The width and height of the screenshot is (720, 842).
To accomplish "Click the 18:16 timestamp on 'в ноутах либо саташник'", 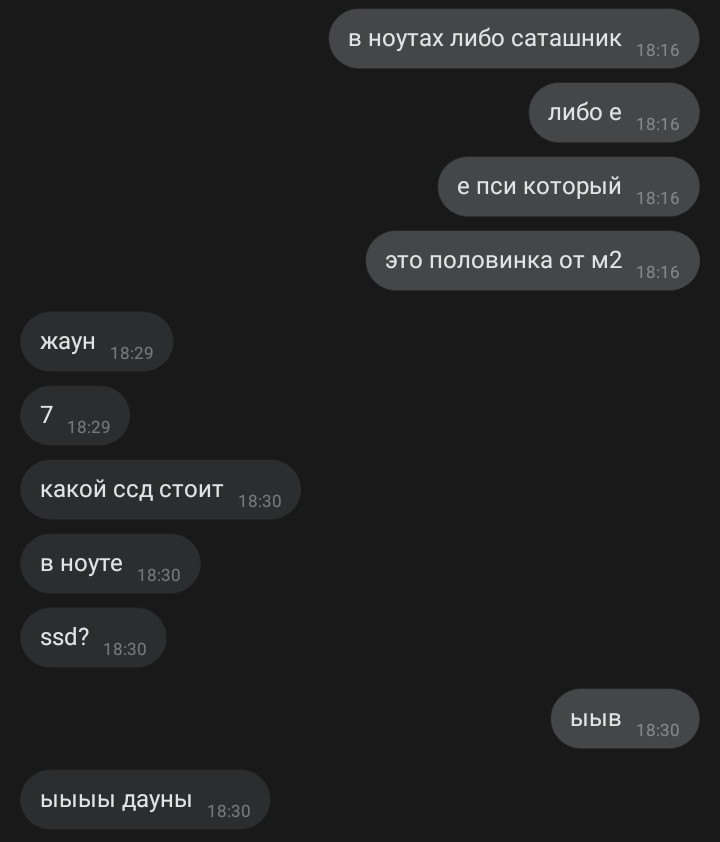I will click(658, 50).
